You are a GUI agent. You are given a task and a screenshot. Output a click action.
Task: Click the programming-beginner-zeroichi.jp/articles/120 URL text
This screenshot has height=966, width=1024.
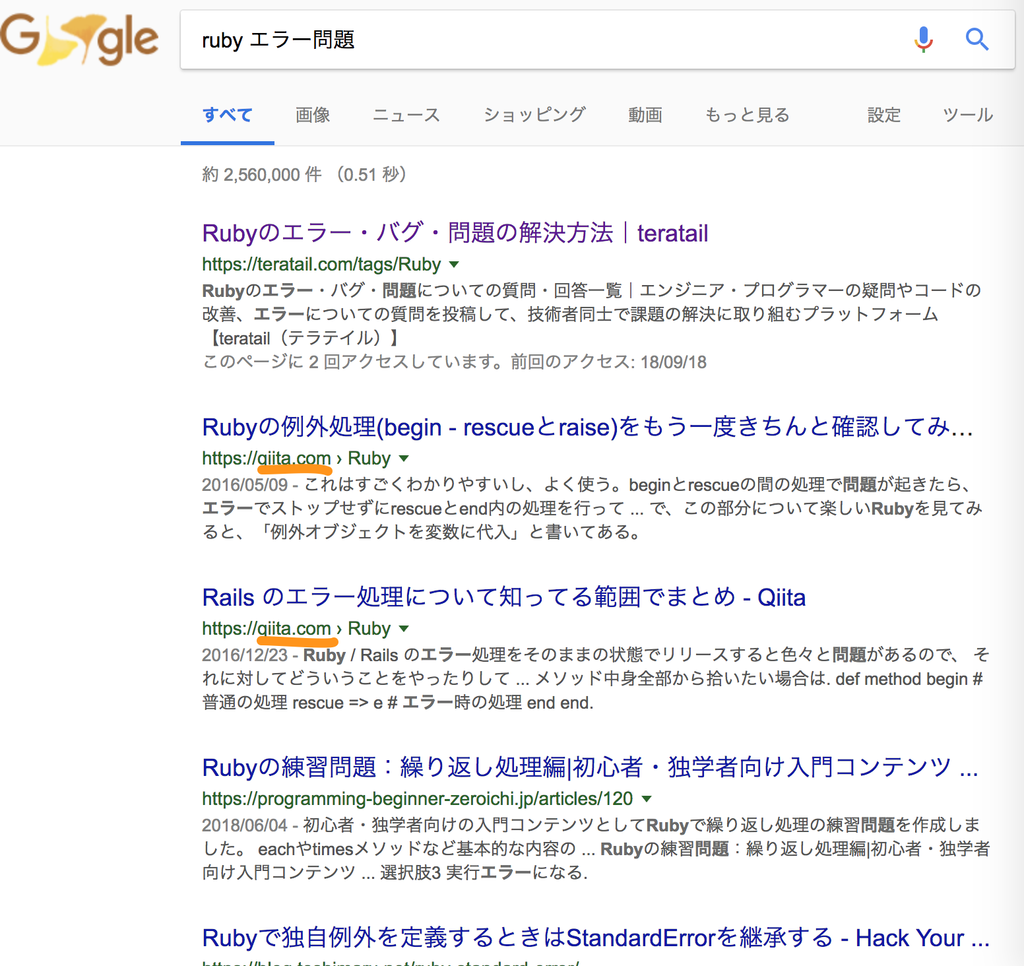pyautogui.click(x=417, y=799)
